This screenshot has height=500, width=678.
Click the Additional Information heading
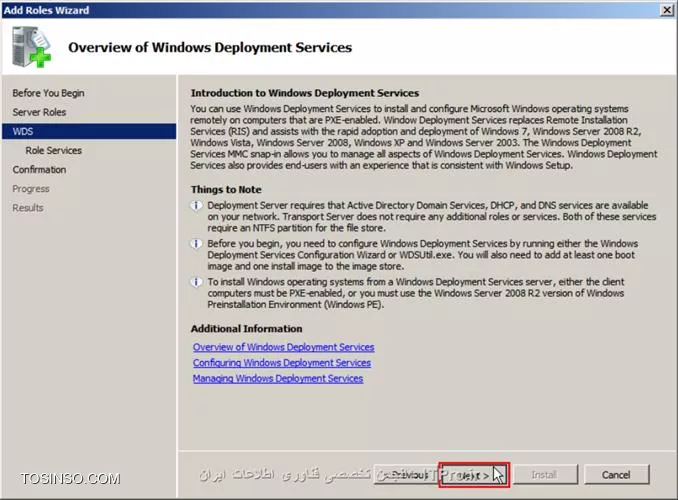tap(246, 329)
